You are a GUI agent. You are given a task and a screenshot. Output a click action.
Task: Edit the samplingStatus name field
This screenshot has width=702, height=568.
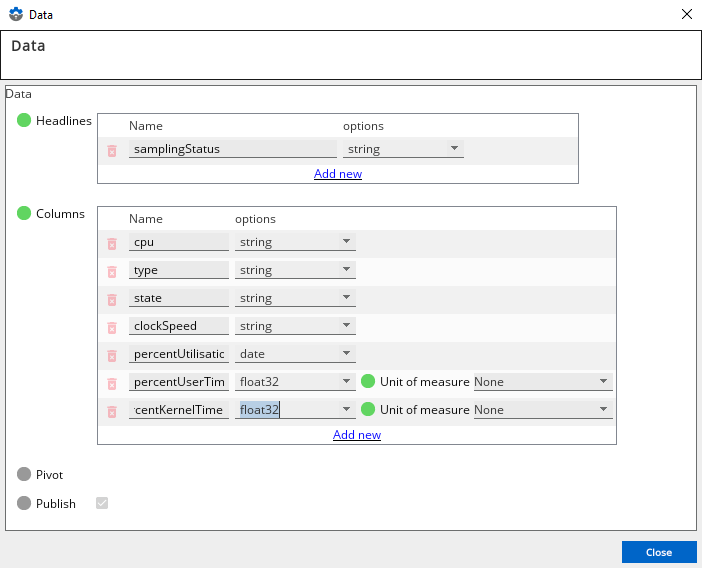233,149
